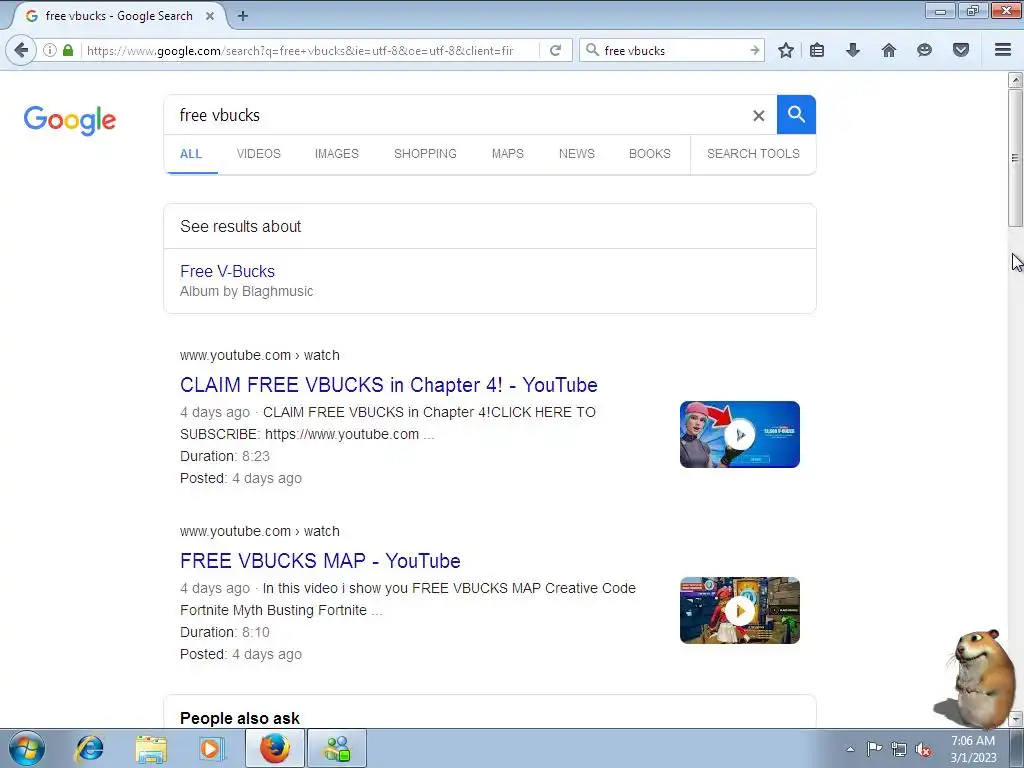Click the muted volume tray icon

coord(923,749)
